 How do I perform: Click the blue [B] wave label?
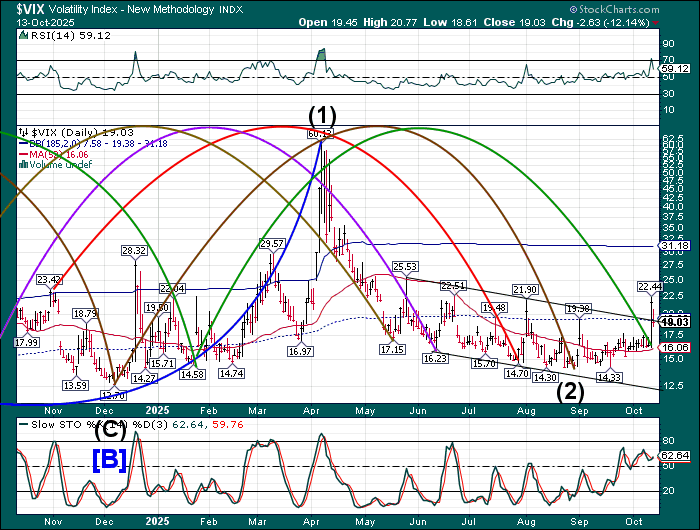coord(109,460)
